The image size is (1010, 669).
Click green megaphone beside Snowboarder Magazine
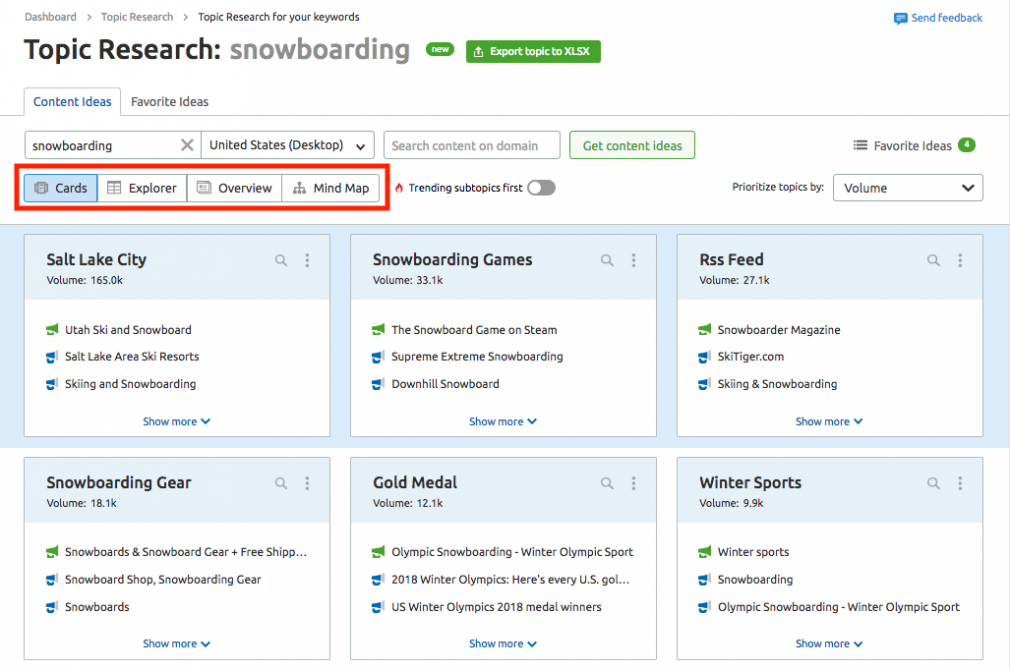point(705,330)
